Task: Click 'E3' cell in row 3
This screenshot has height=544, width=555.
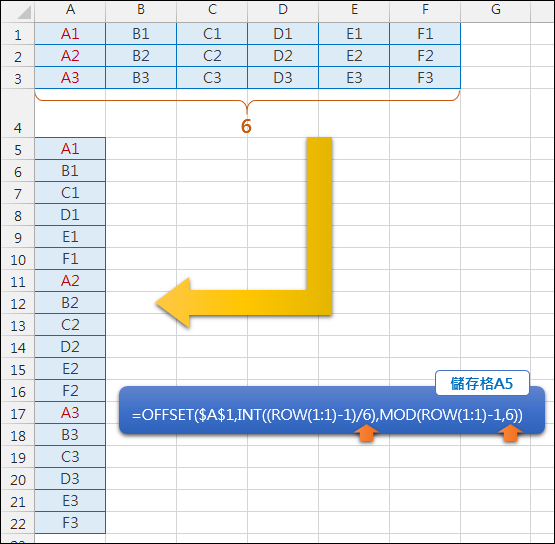Action: click(354, 78)
